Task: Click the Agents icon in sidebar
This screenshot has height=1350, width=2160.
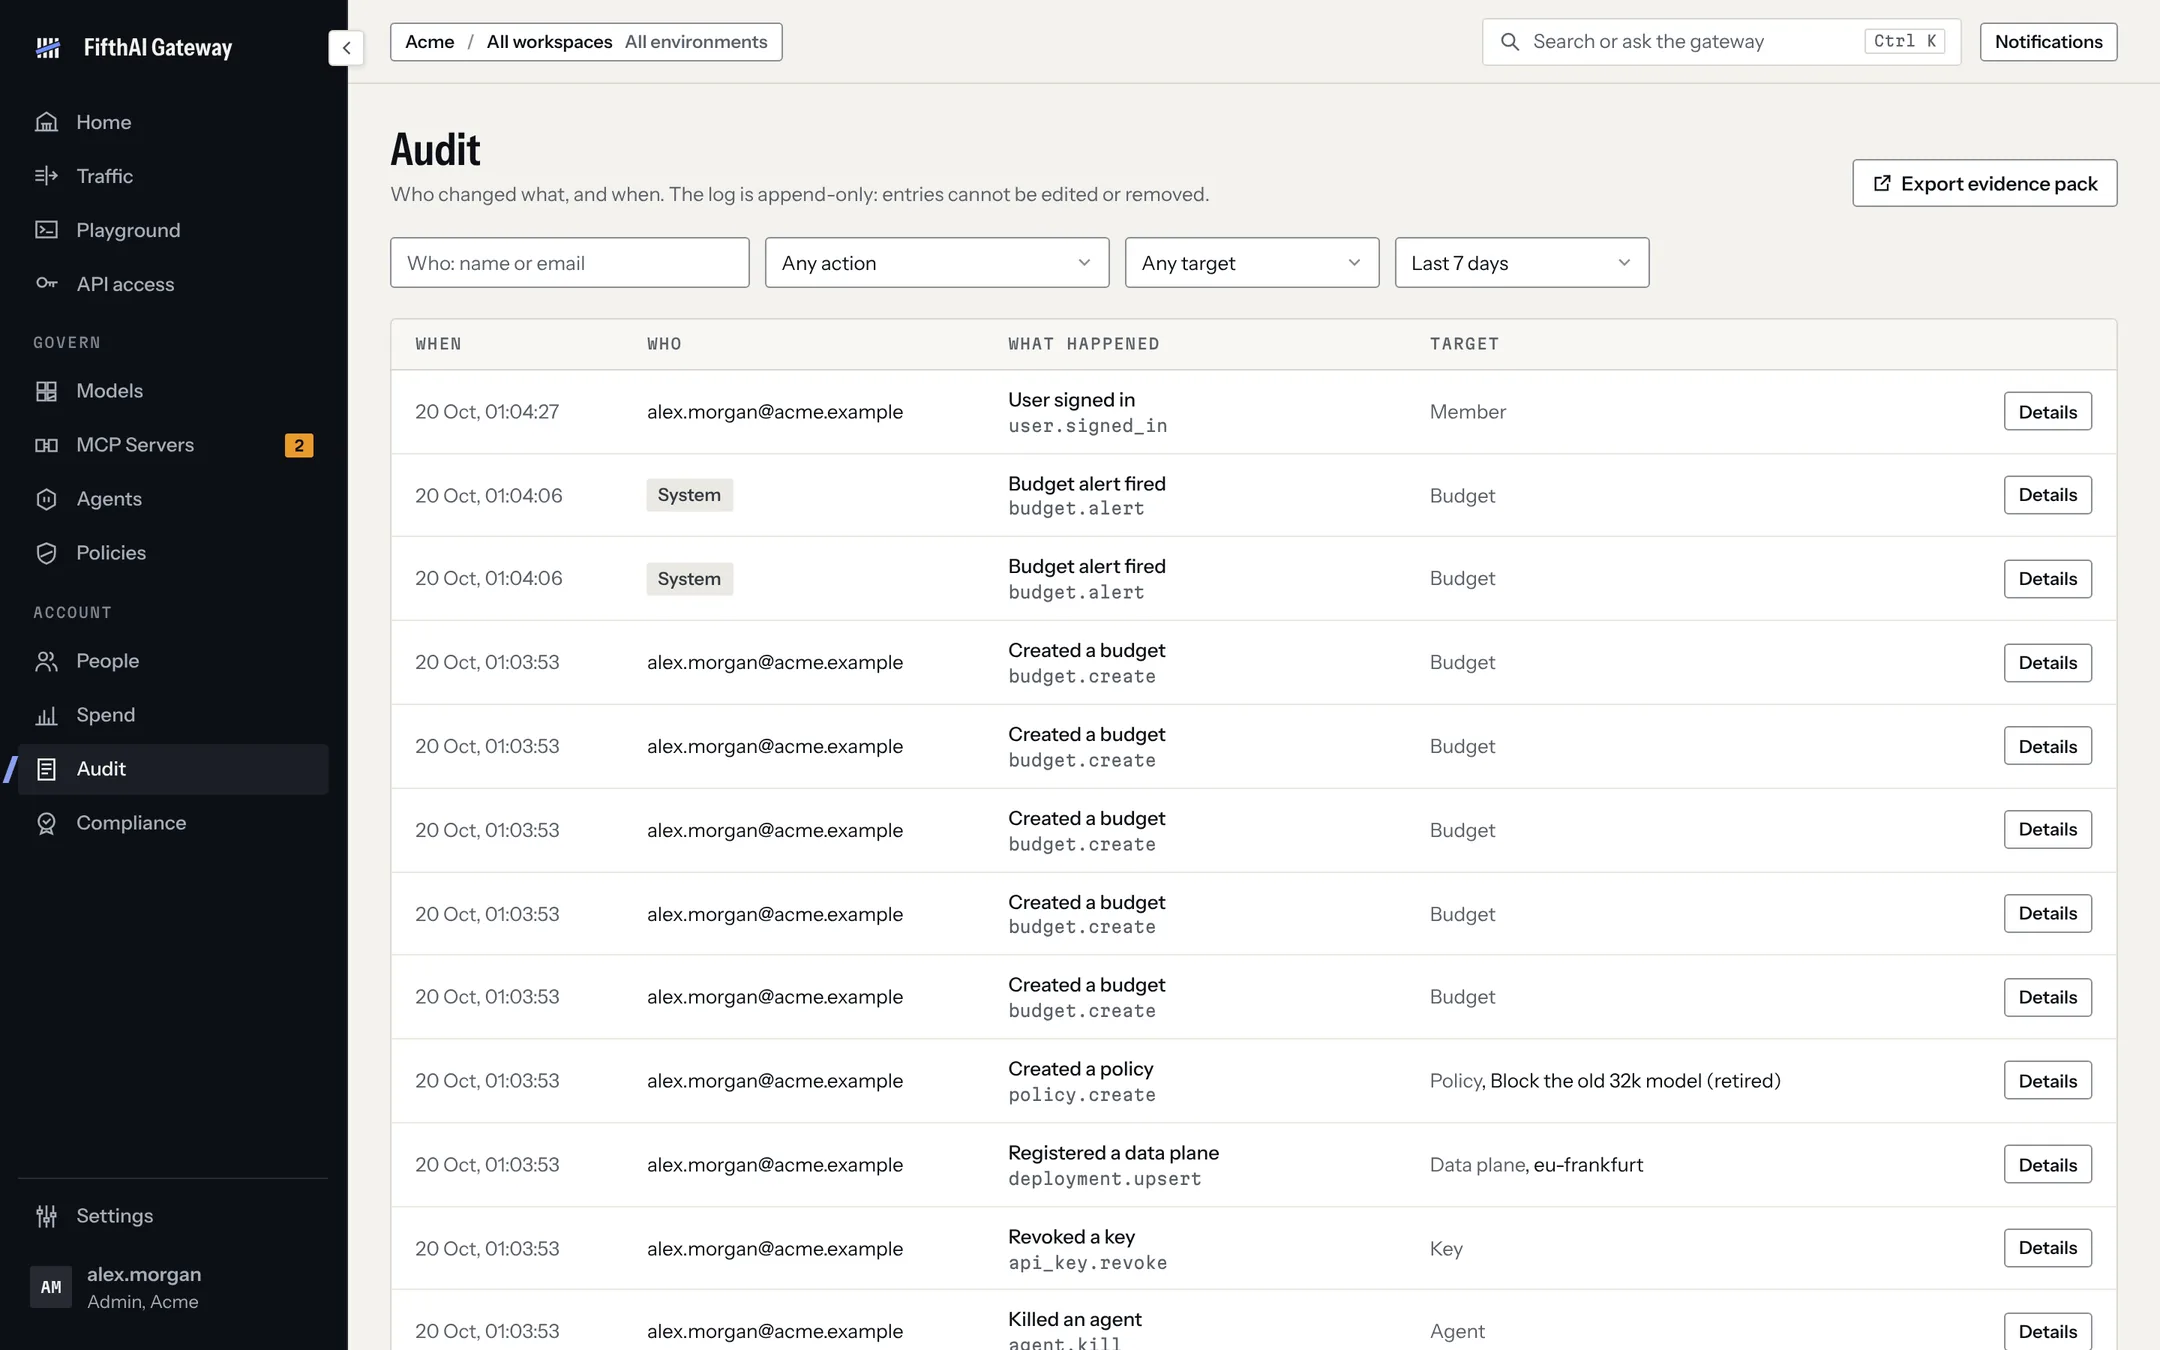Action: point(46,499)
